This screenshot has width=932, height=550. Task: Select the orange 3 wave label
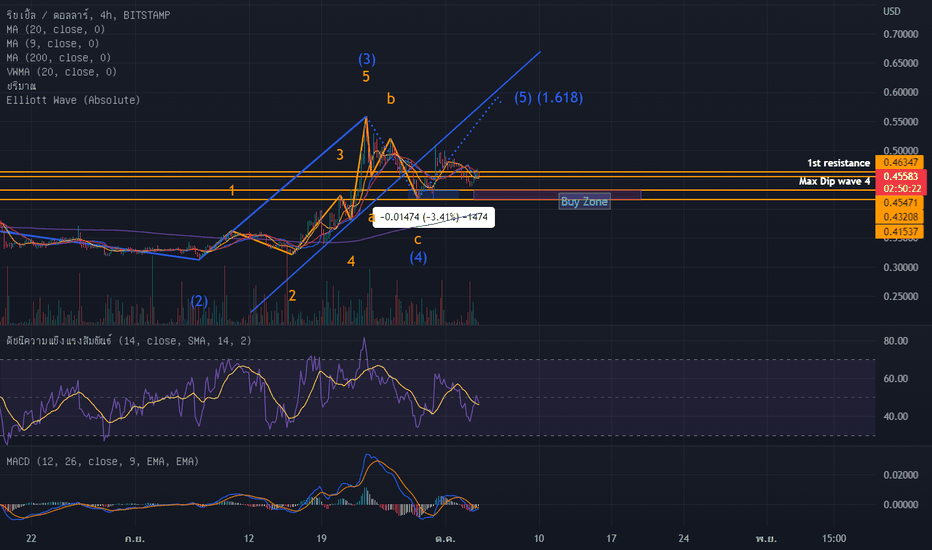pyautogui.click(x=340, y=155)
